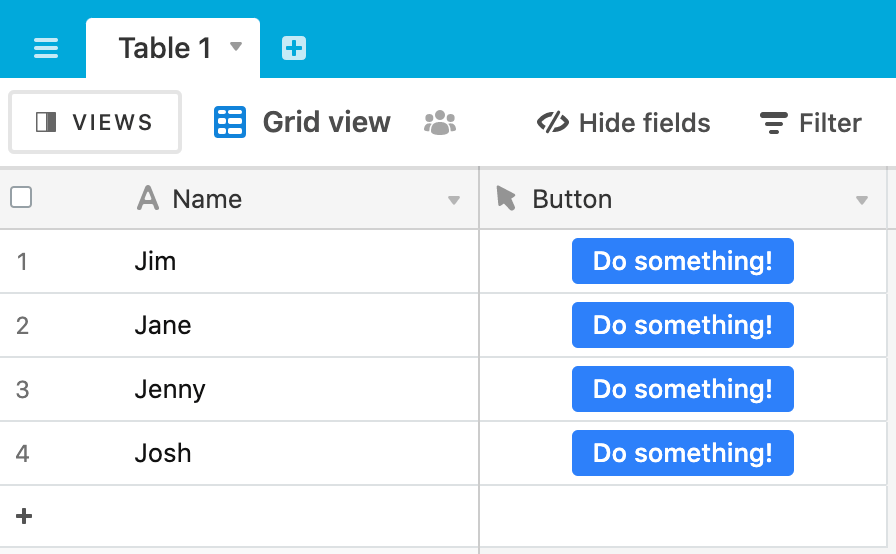
Task: Add a new table with plus icon
Action: (x=294, y=48)
